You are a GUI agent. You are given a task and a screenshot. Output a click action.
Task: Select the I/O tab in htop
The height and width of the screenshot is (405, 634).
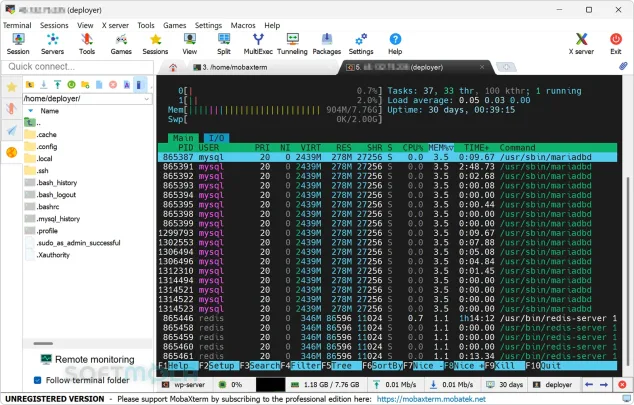[x=216, y=138]
